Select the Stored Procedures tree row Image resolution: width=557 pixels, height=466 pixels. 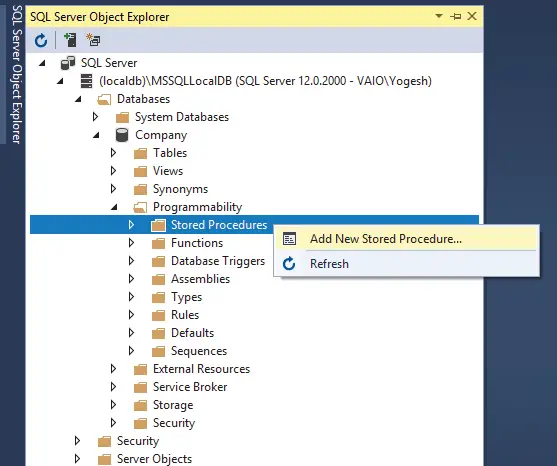[x=254, y=224]
